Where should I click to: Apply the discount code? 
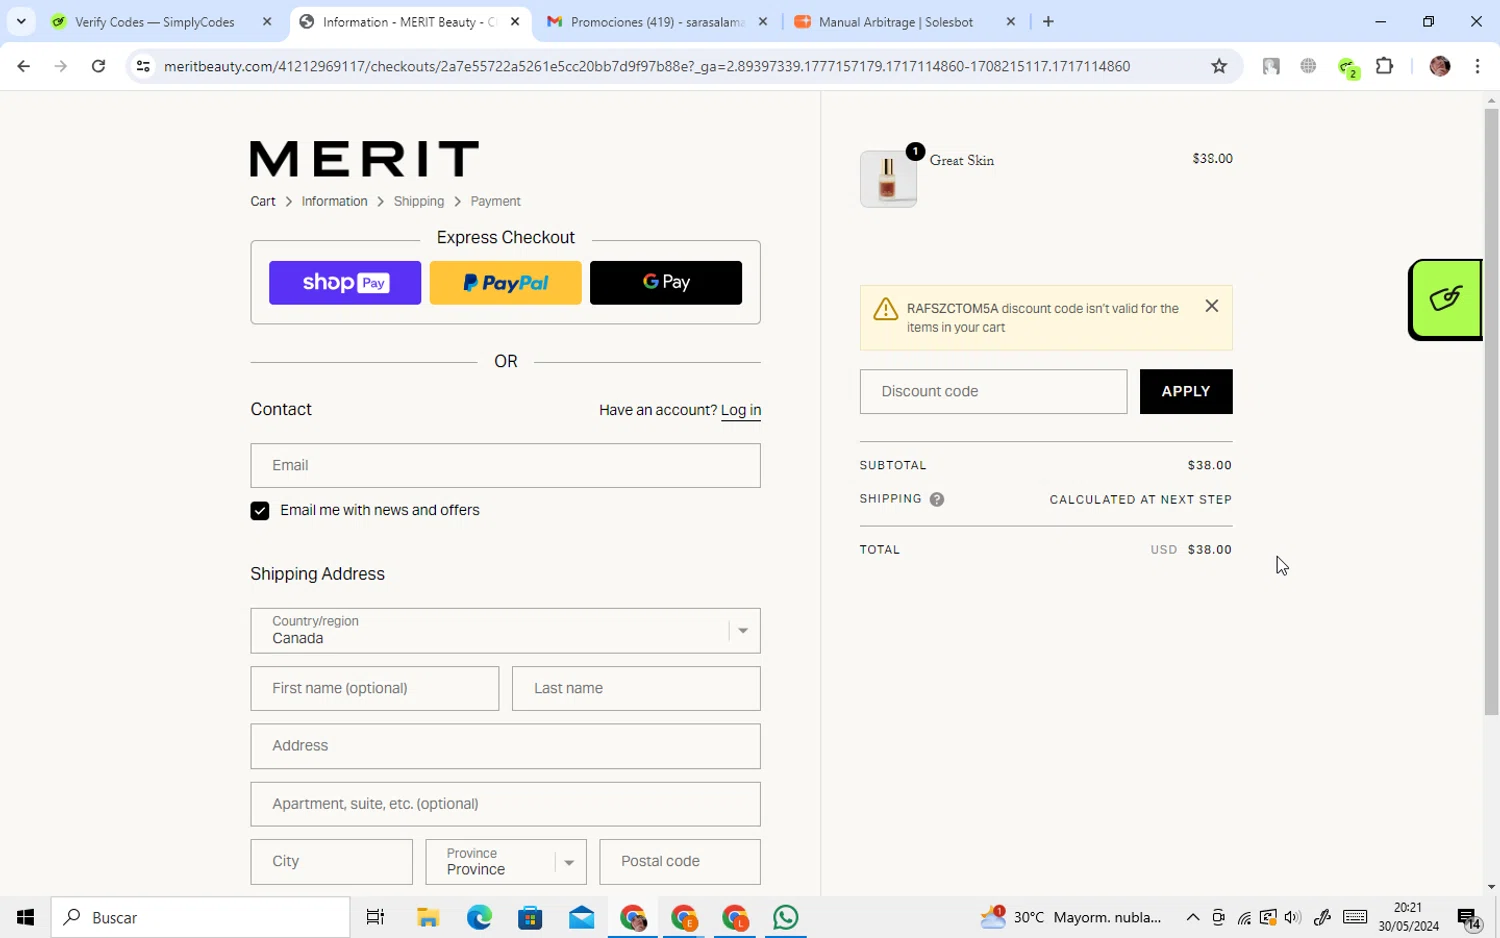pyautogui.click(x=1186, y=391)
